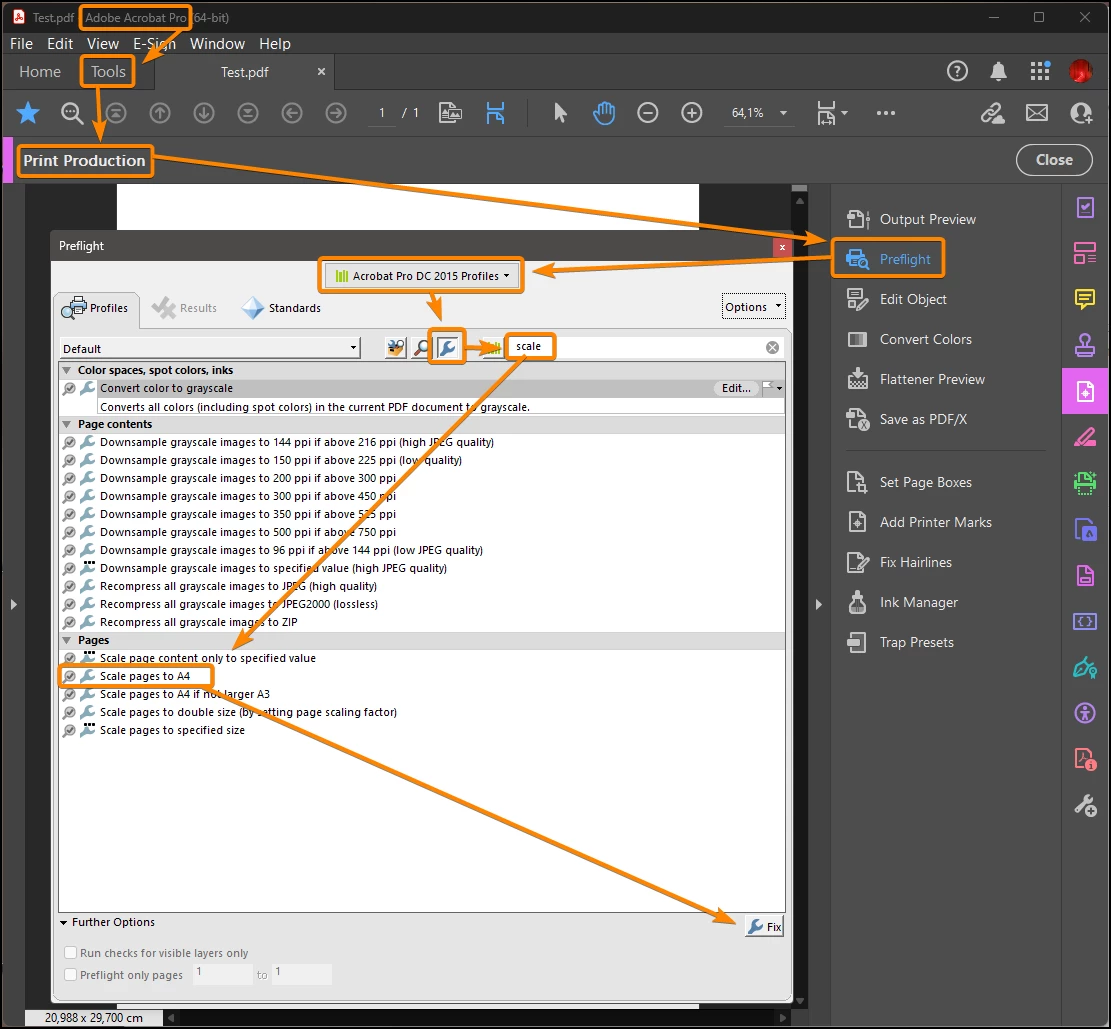Click Edit... button on Convert color row
This screenshot has height=1029, width=1111.
pyautogui.click(x=735, y=388)
